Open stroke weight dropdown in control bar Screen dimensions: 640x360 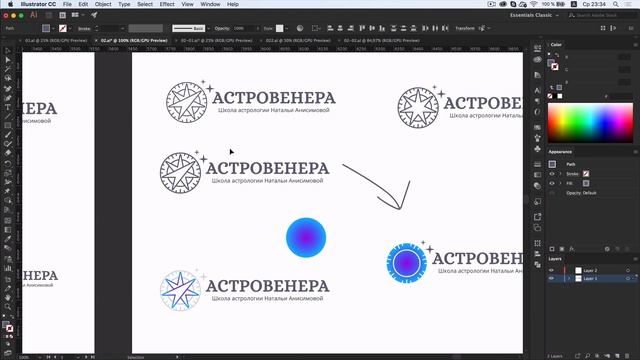click(122, 29)
